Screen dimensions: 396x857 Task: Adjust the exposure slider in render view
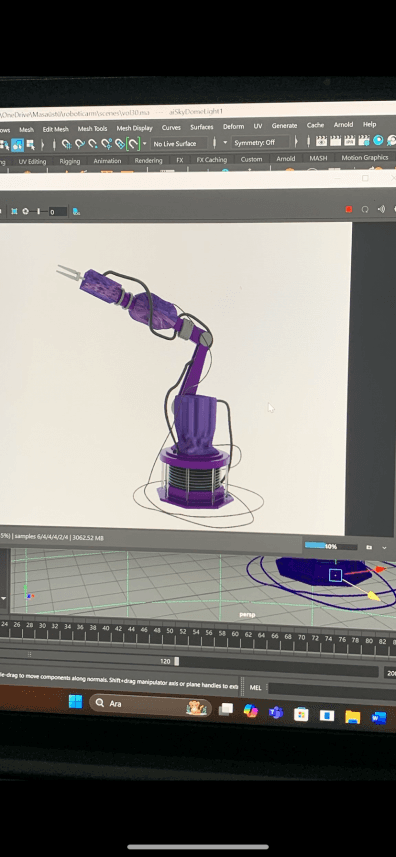click(39, 211)
